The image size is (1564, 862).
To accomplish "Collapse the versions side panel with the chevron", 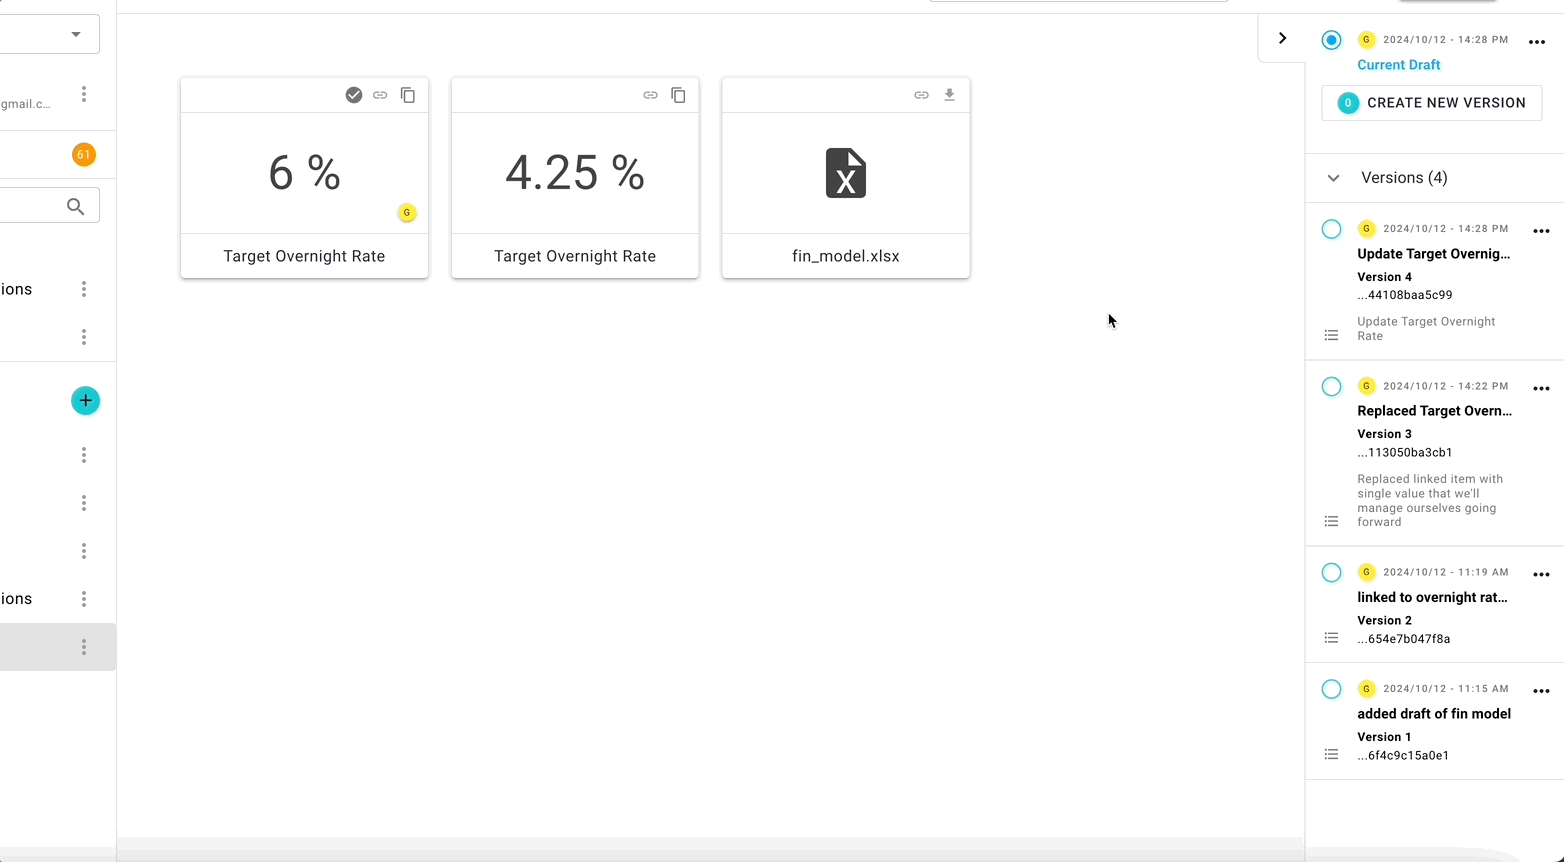I will (x=1282, y=38).
